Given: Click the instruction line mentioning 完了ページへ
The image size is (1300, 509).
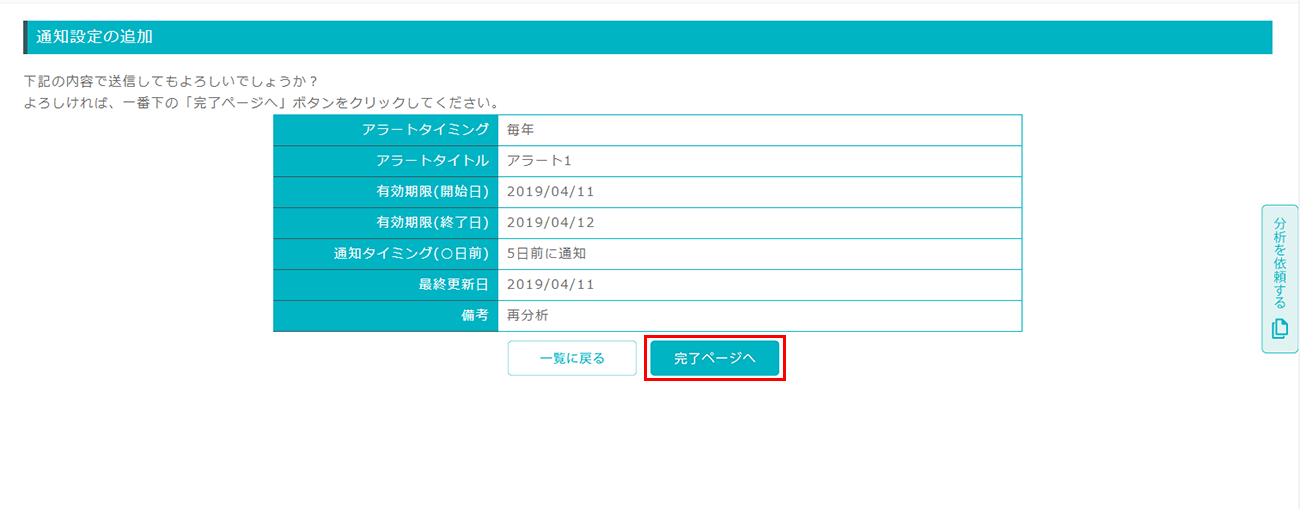Looking at the screenshot, I should click(x=262, y=103).
